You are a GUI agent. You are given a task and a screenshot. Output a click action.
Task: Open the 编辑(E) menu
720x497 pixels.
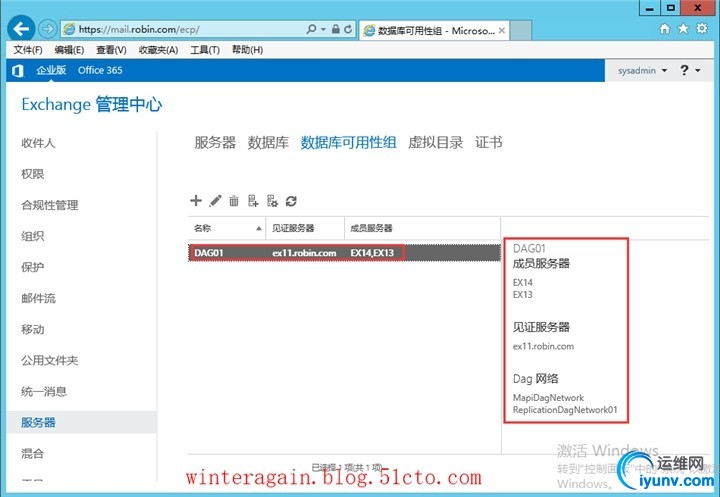pyautogui.click(x=69, y=50)
